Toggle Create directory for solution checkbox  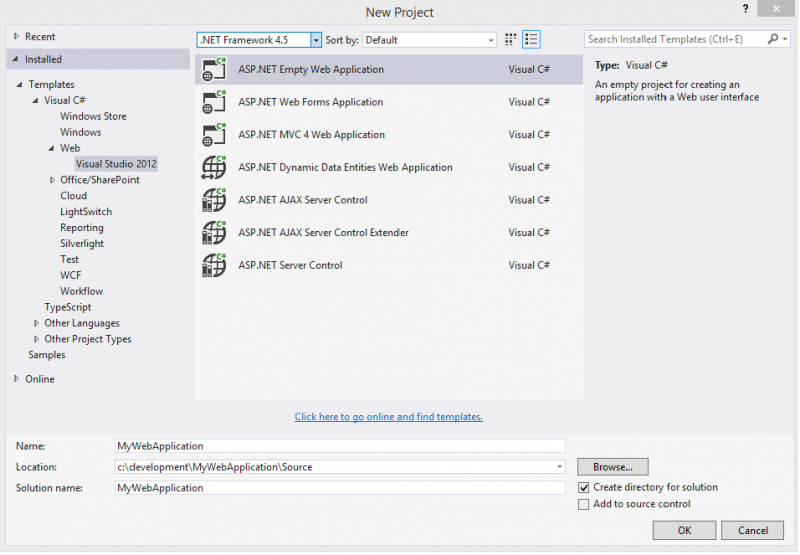(x=584, y=488)
